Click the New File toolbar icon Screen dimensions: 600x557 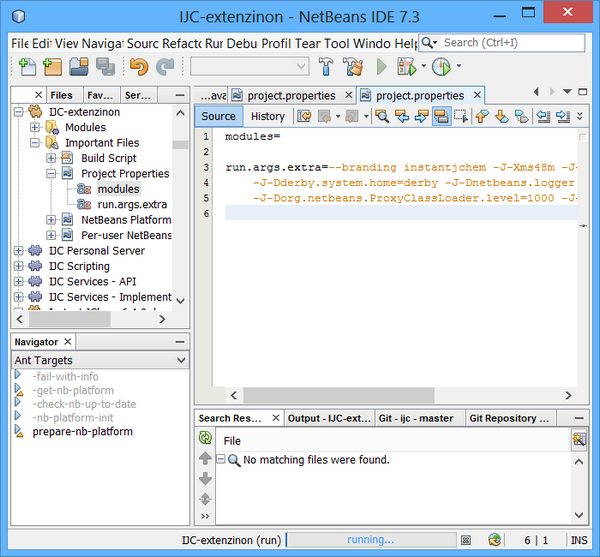point(28,67)
